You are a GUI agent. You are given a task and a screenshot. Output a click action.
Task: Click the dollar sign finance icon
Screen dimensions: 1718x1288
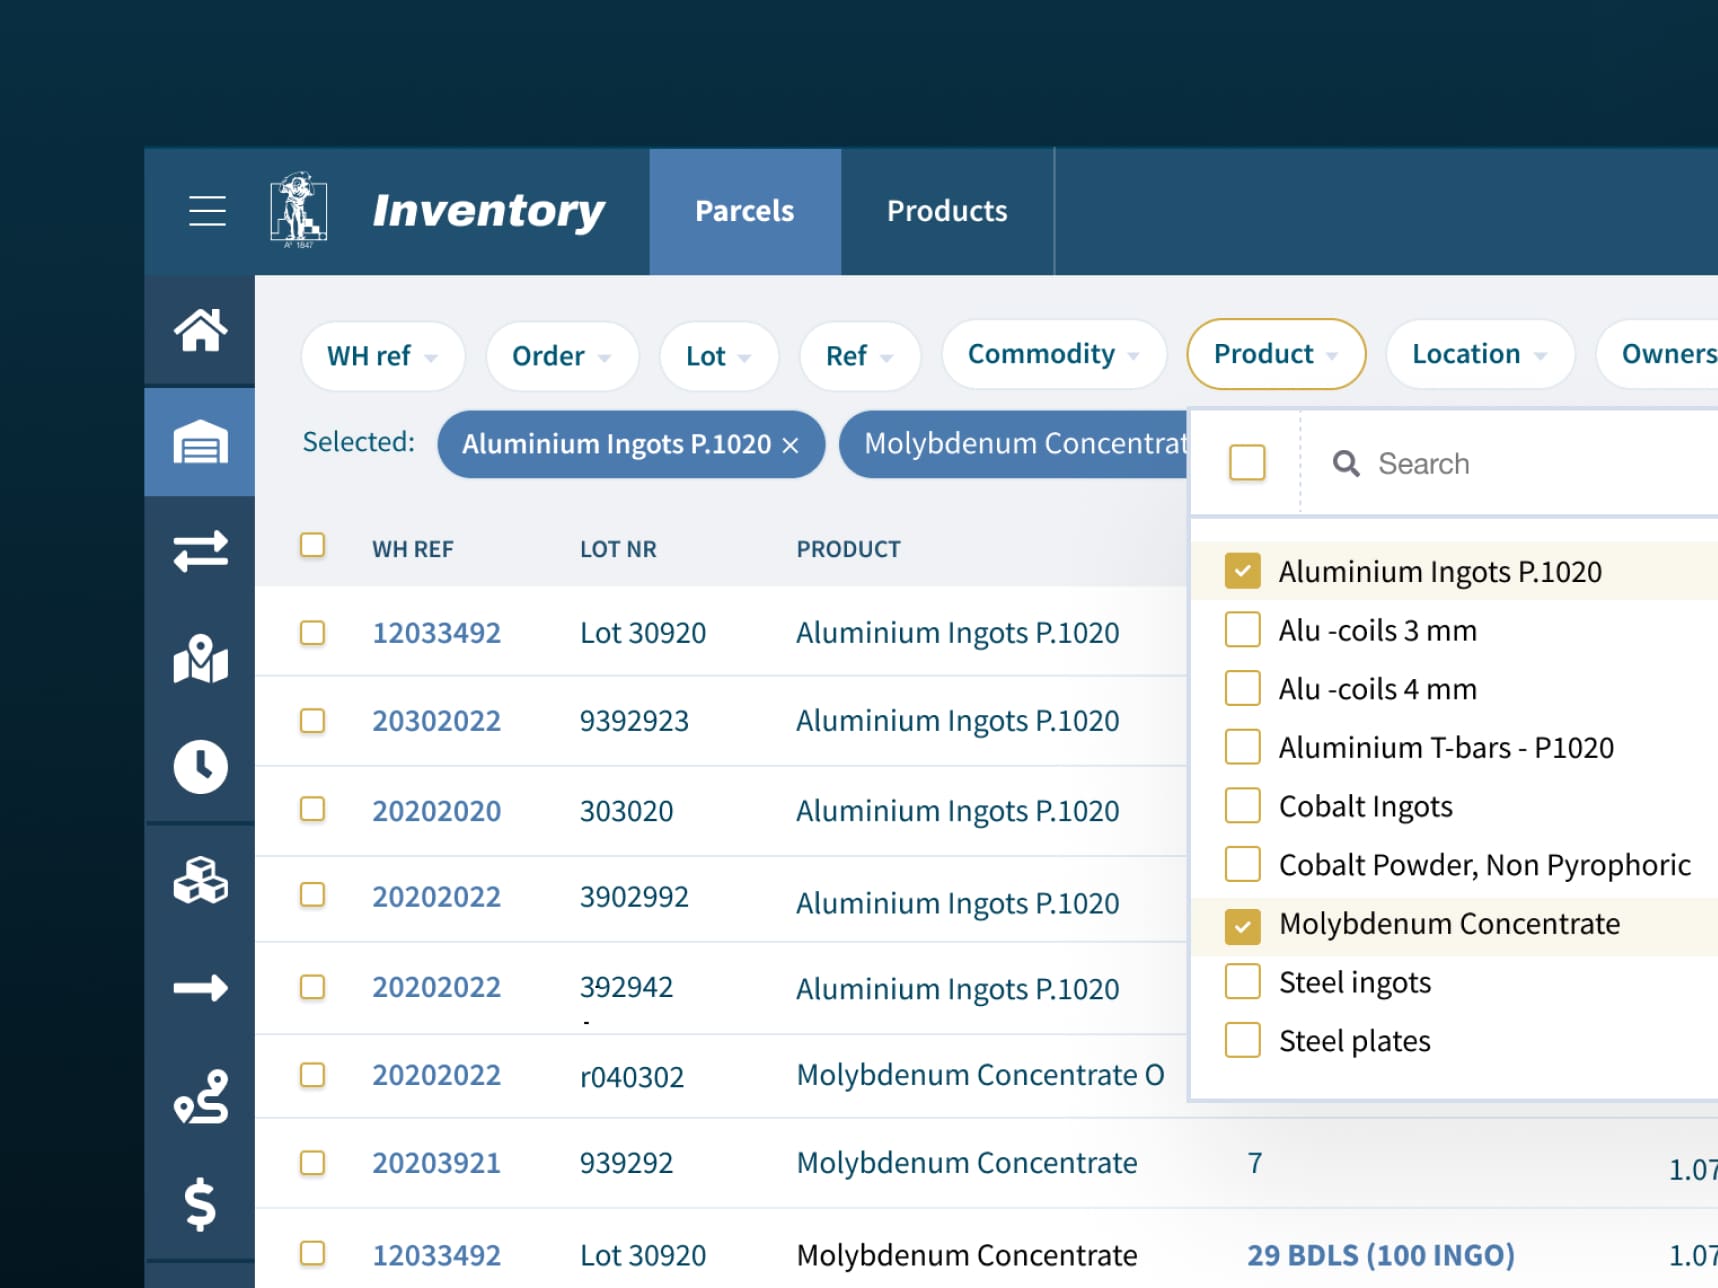click(x=200, y=1203)
